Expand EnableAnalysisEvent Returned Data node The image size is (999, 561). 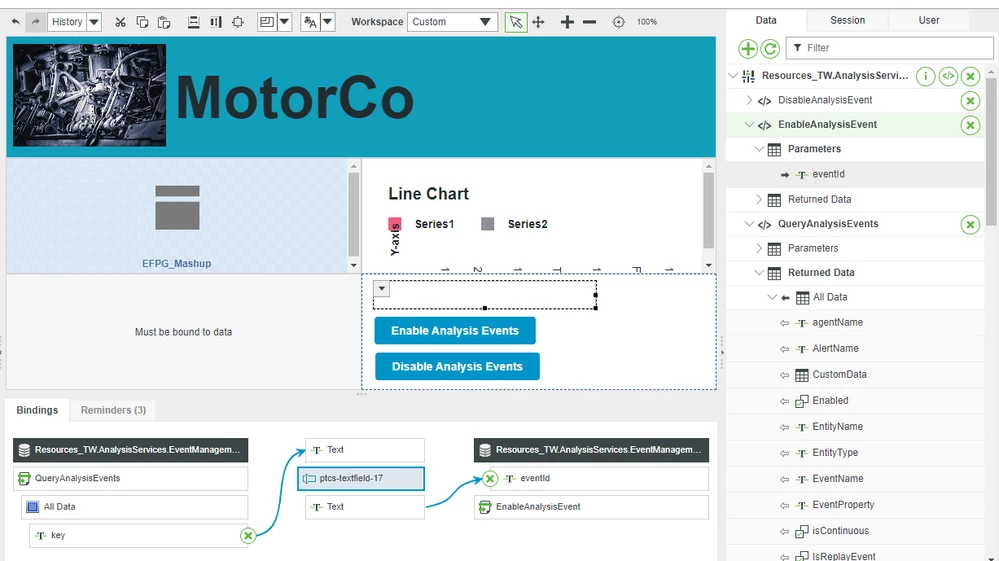759,199
